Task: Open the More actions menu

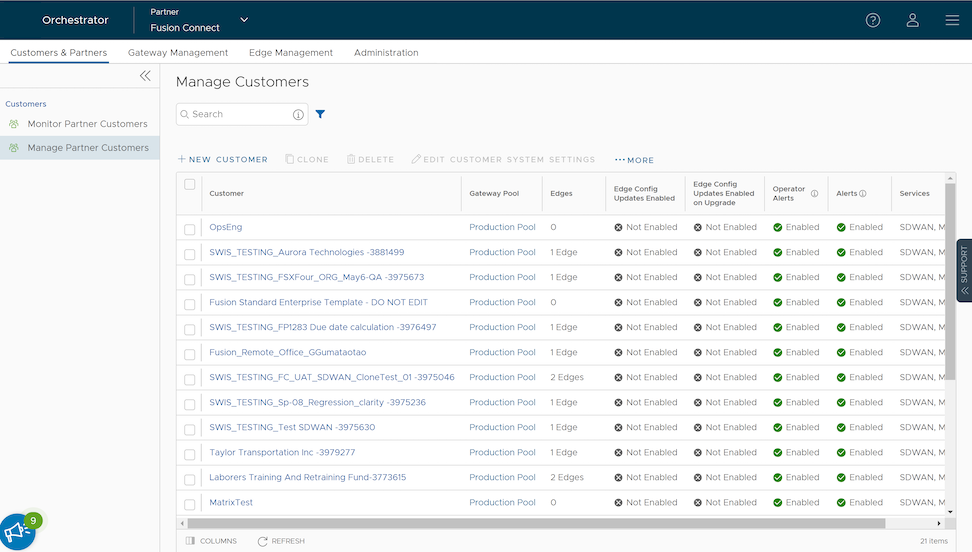Action: pyautogui.click(x=634, y=160)
